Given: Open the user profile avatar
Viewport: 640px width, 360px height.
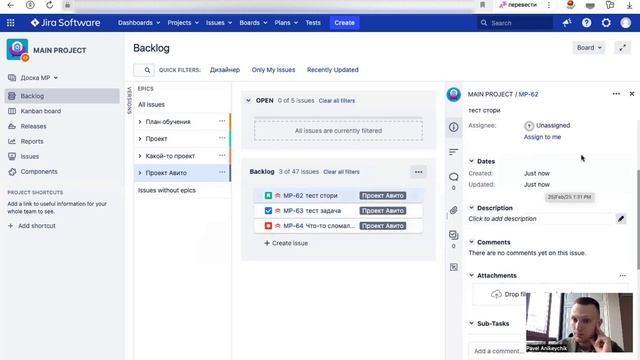Looking at the screenshot, I should pos(626,23).
